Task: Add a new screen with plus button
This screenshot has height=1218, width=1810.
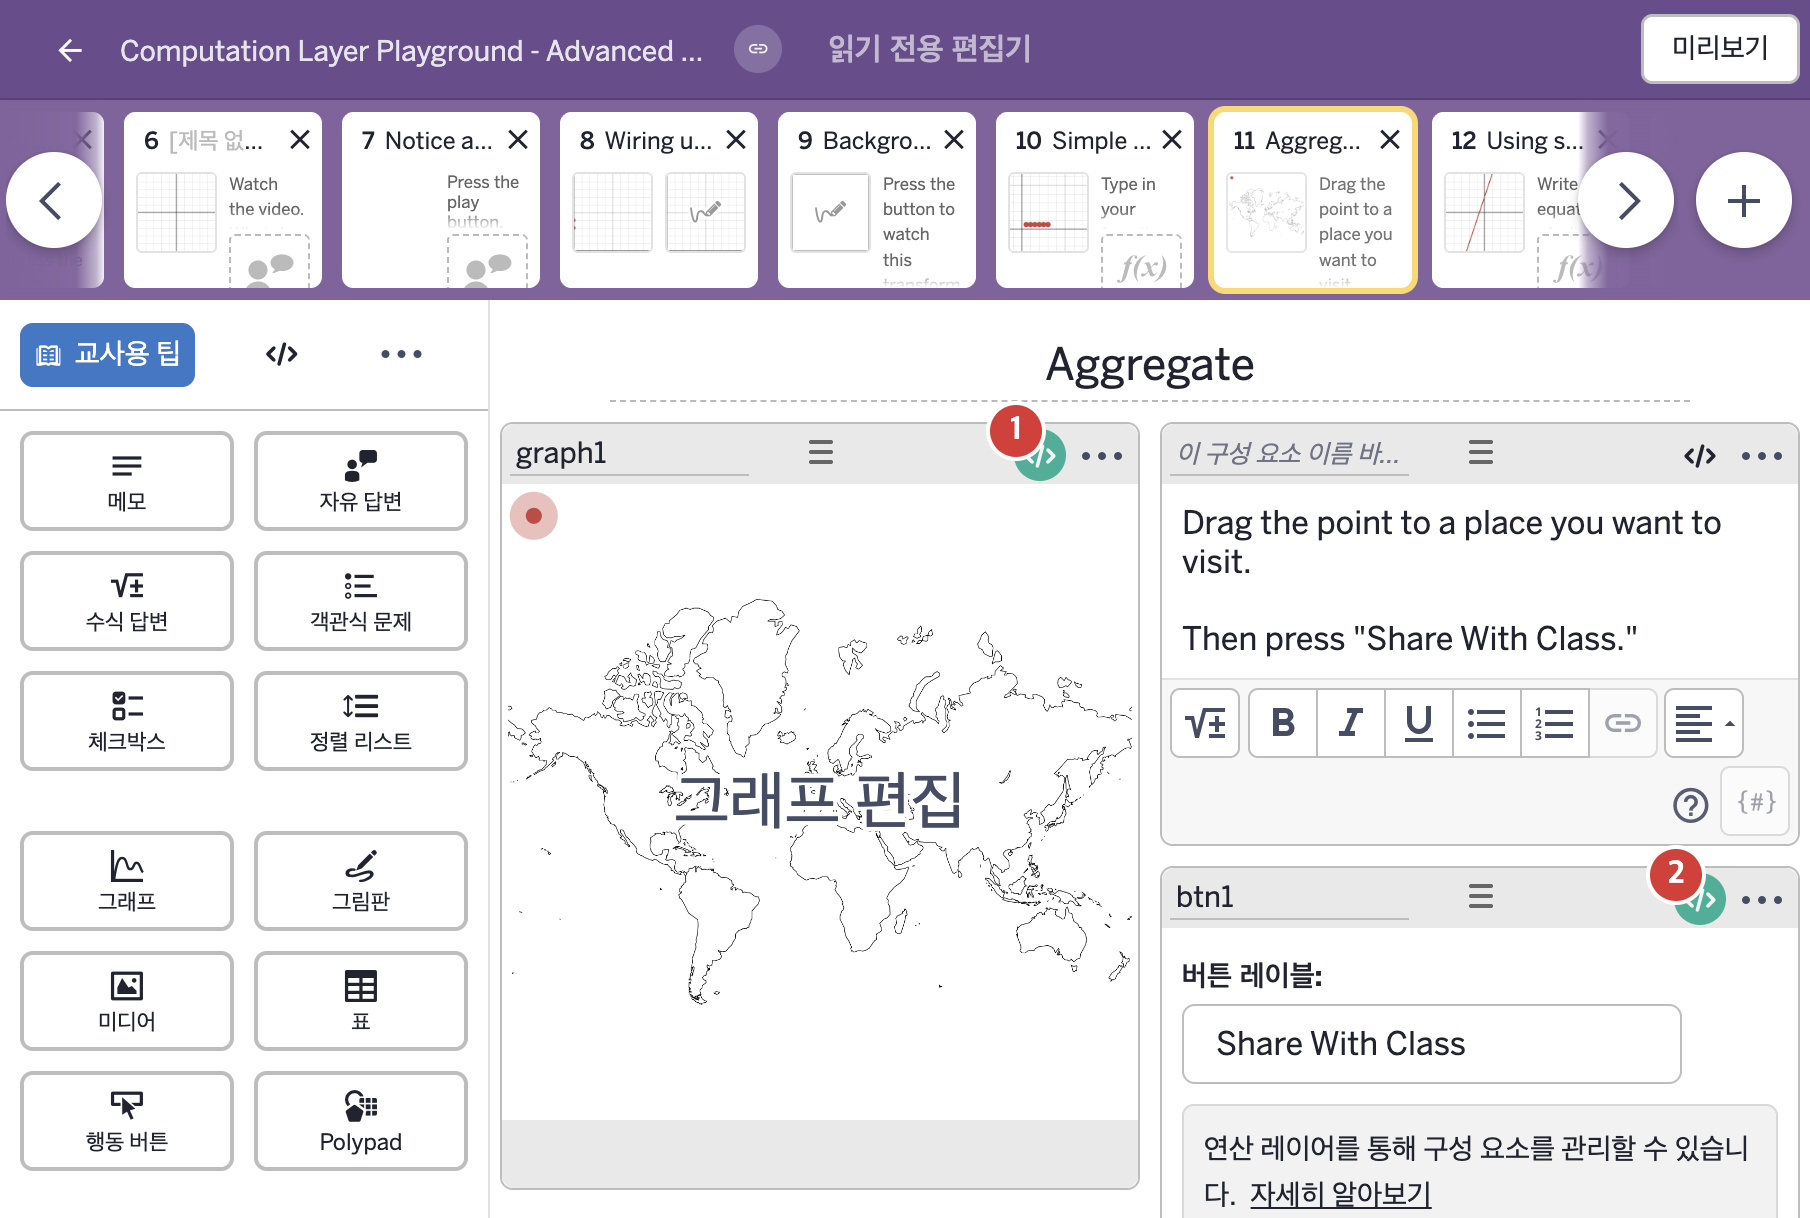Action: click(1744, 200)
